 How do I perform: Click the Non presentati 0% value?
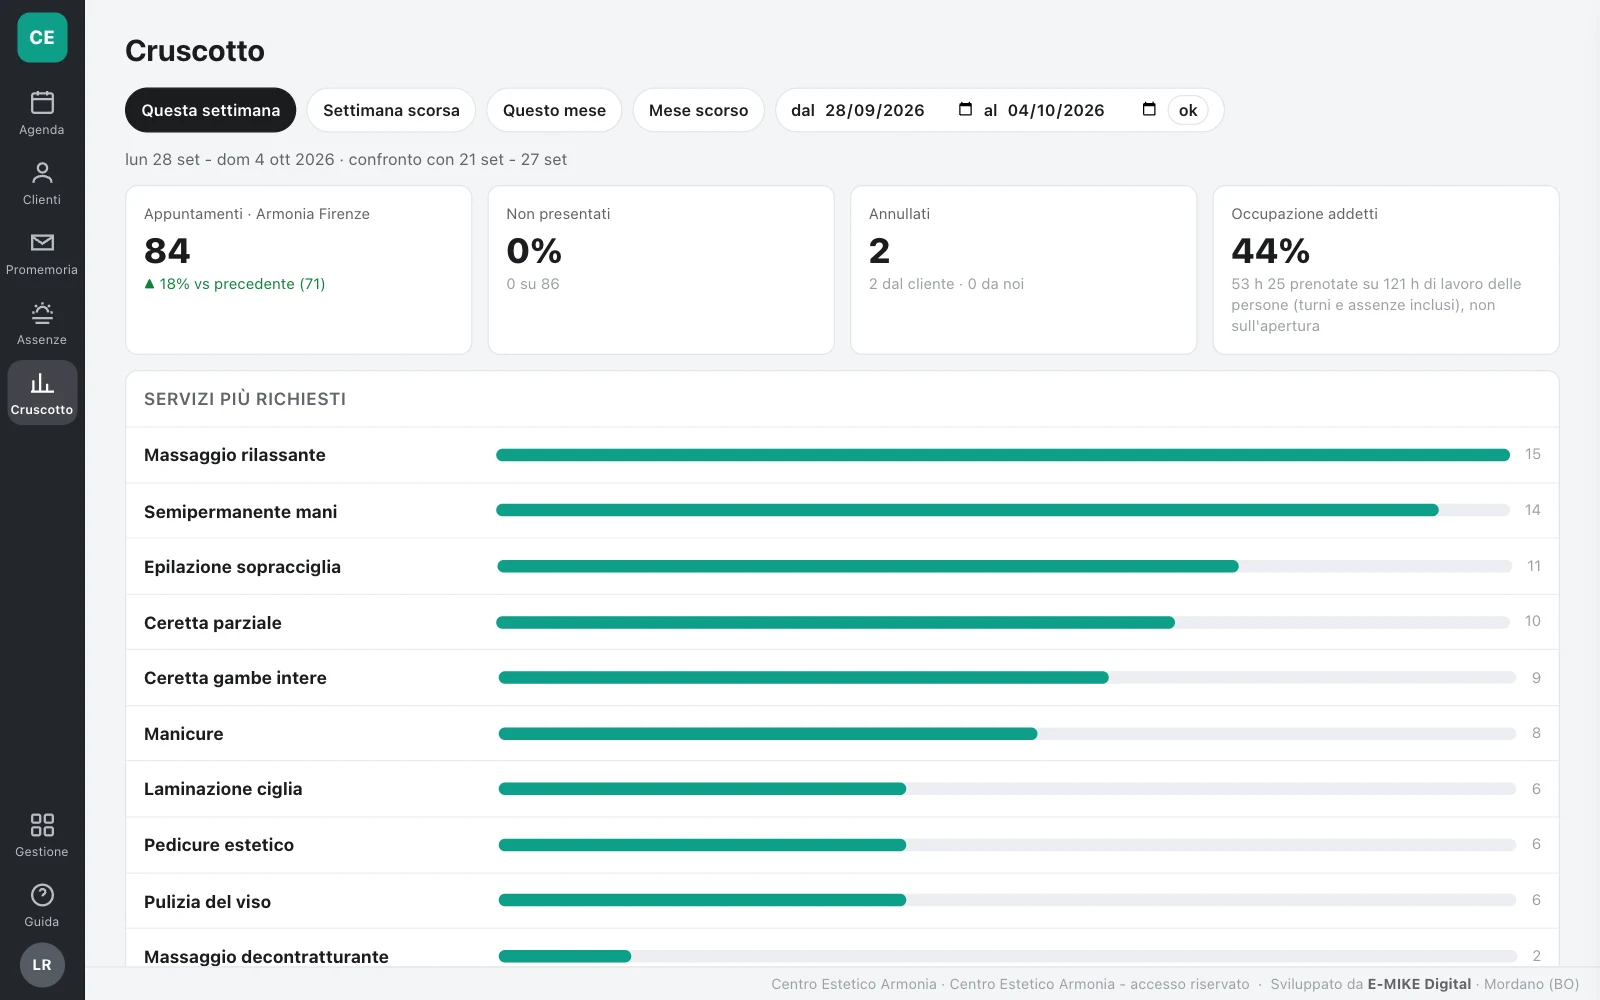(534, 250)
